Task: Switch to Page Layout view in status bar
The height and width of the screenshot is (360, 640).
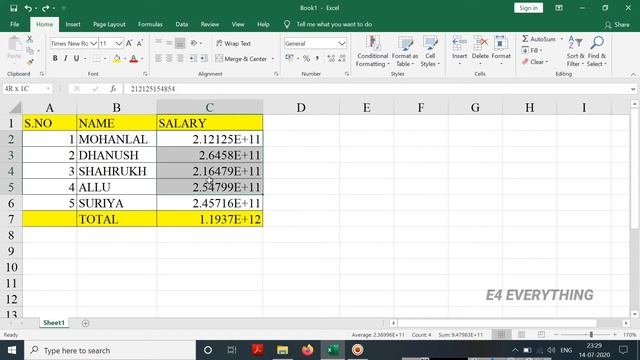Action: (x=521, y=335)
